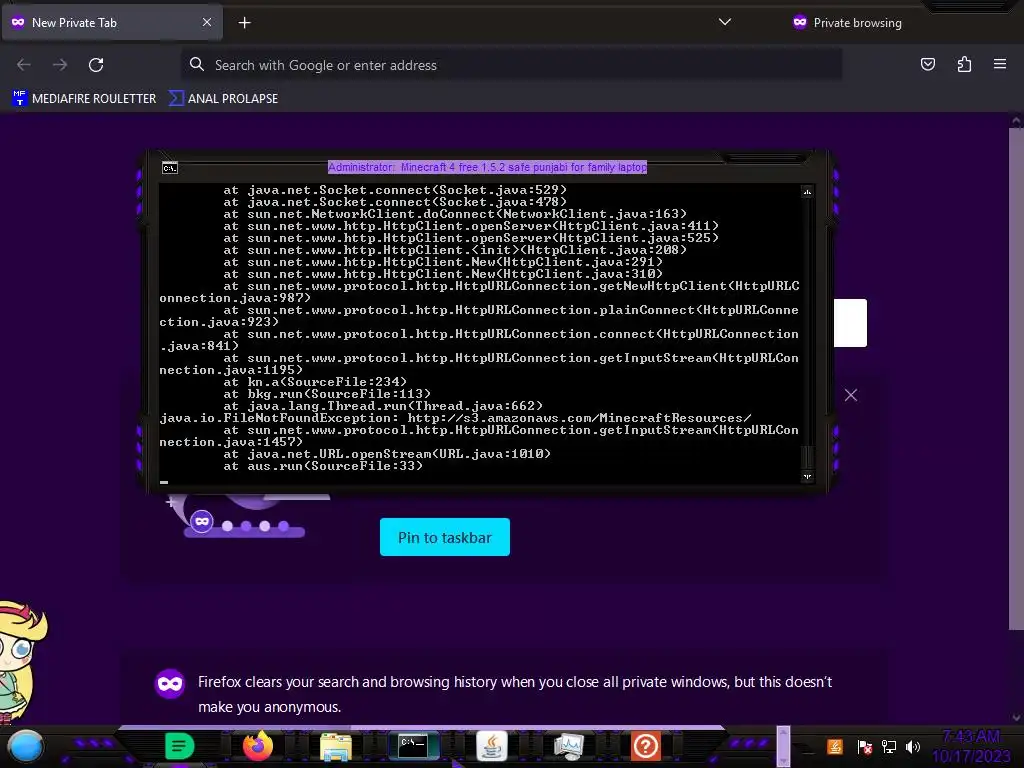Dismiss the Firefox promo with X

coord(850,395)
